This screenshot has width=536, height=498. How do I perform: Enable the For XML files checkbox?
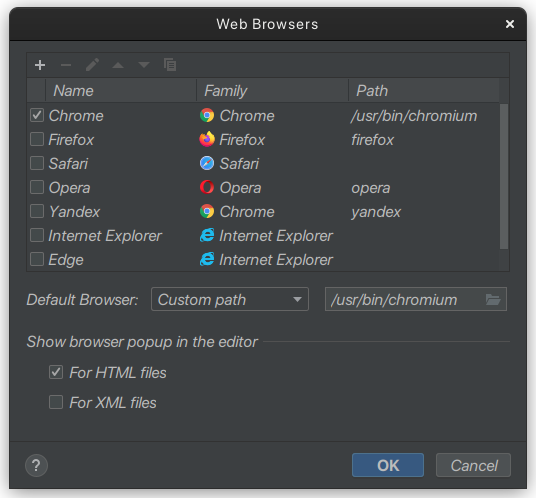pyautogui.click(x=56, y=402)
